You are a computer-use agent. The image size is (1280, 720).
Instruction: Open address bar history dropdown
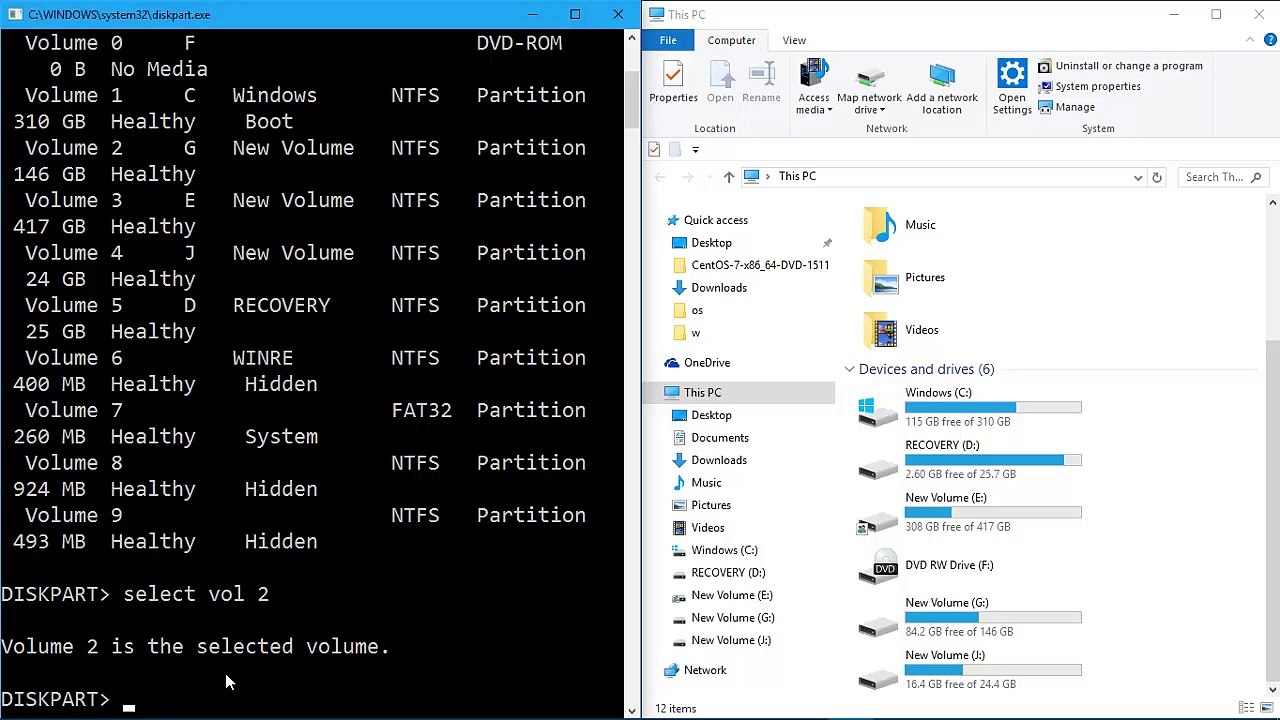[1137, 177]
